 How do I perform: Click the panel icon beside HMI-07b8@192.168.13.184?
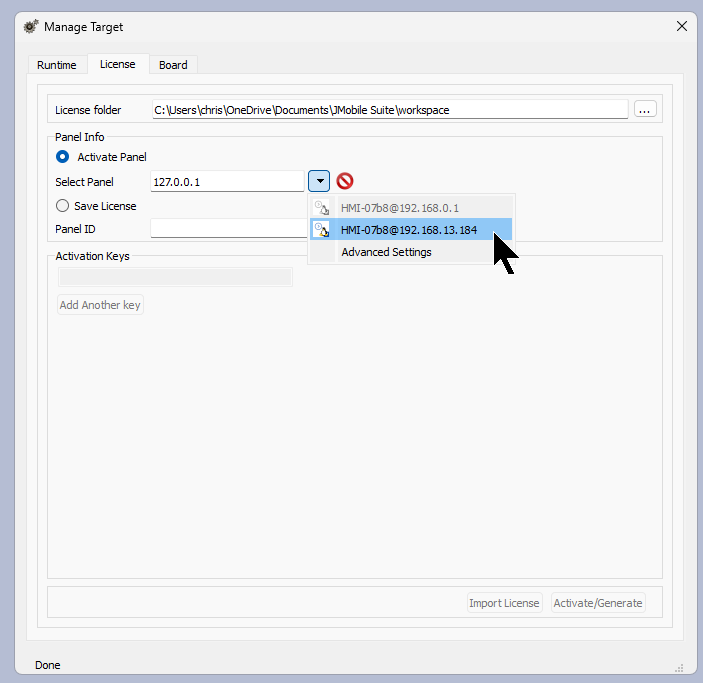click(321, 230)
